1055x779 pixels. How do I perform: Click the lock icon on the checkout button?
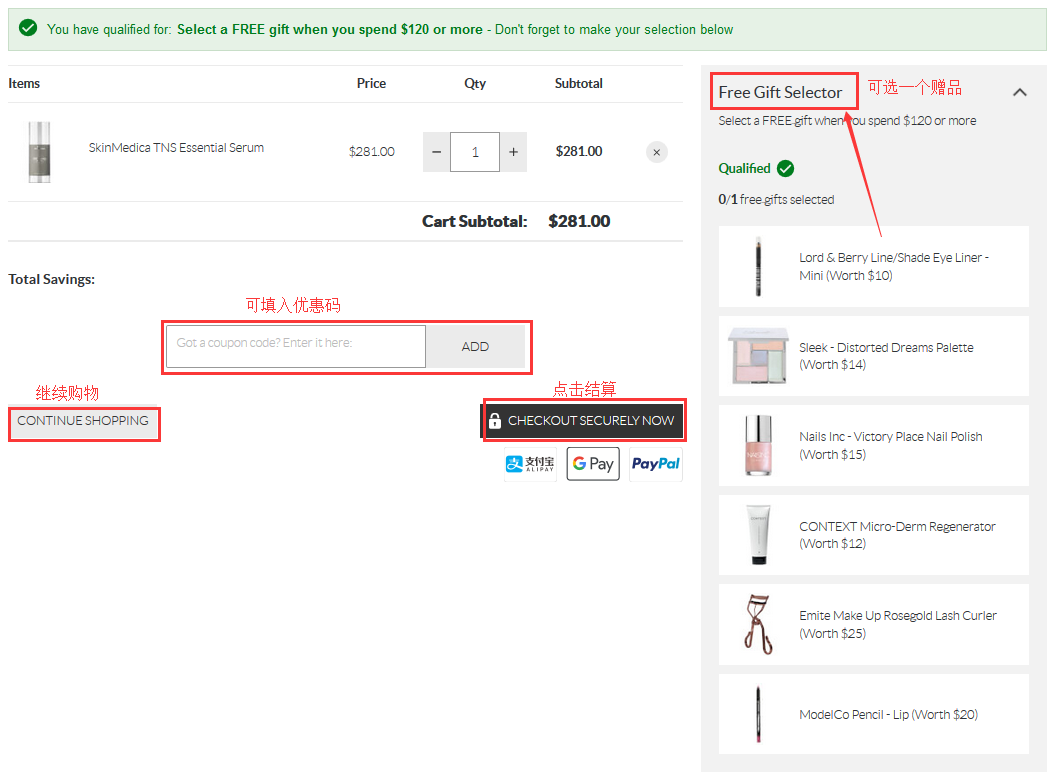[495, 421]
